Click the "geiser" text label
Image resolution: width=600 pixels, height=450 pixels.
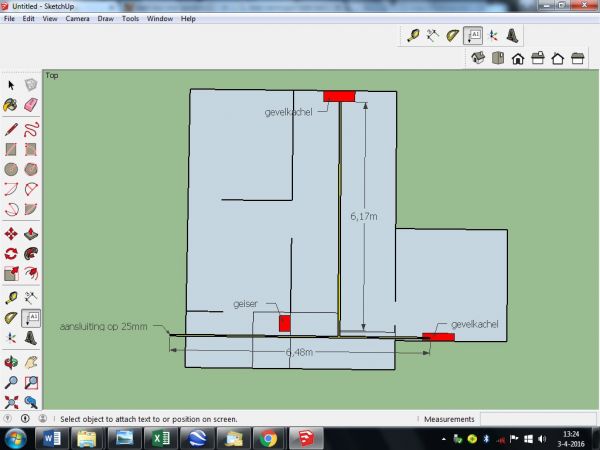tap(245, 304)
